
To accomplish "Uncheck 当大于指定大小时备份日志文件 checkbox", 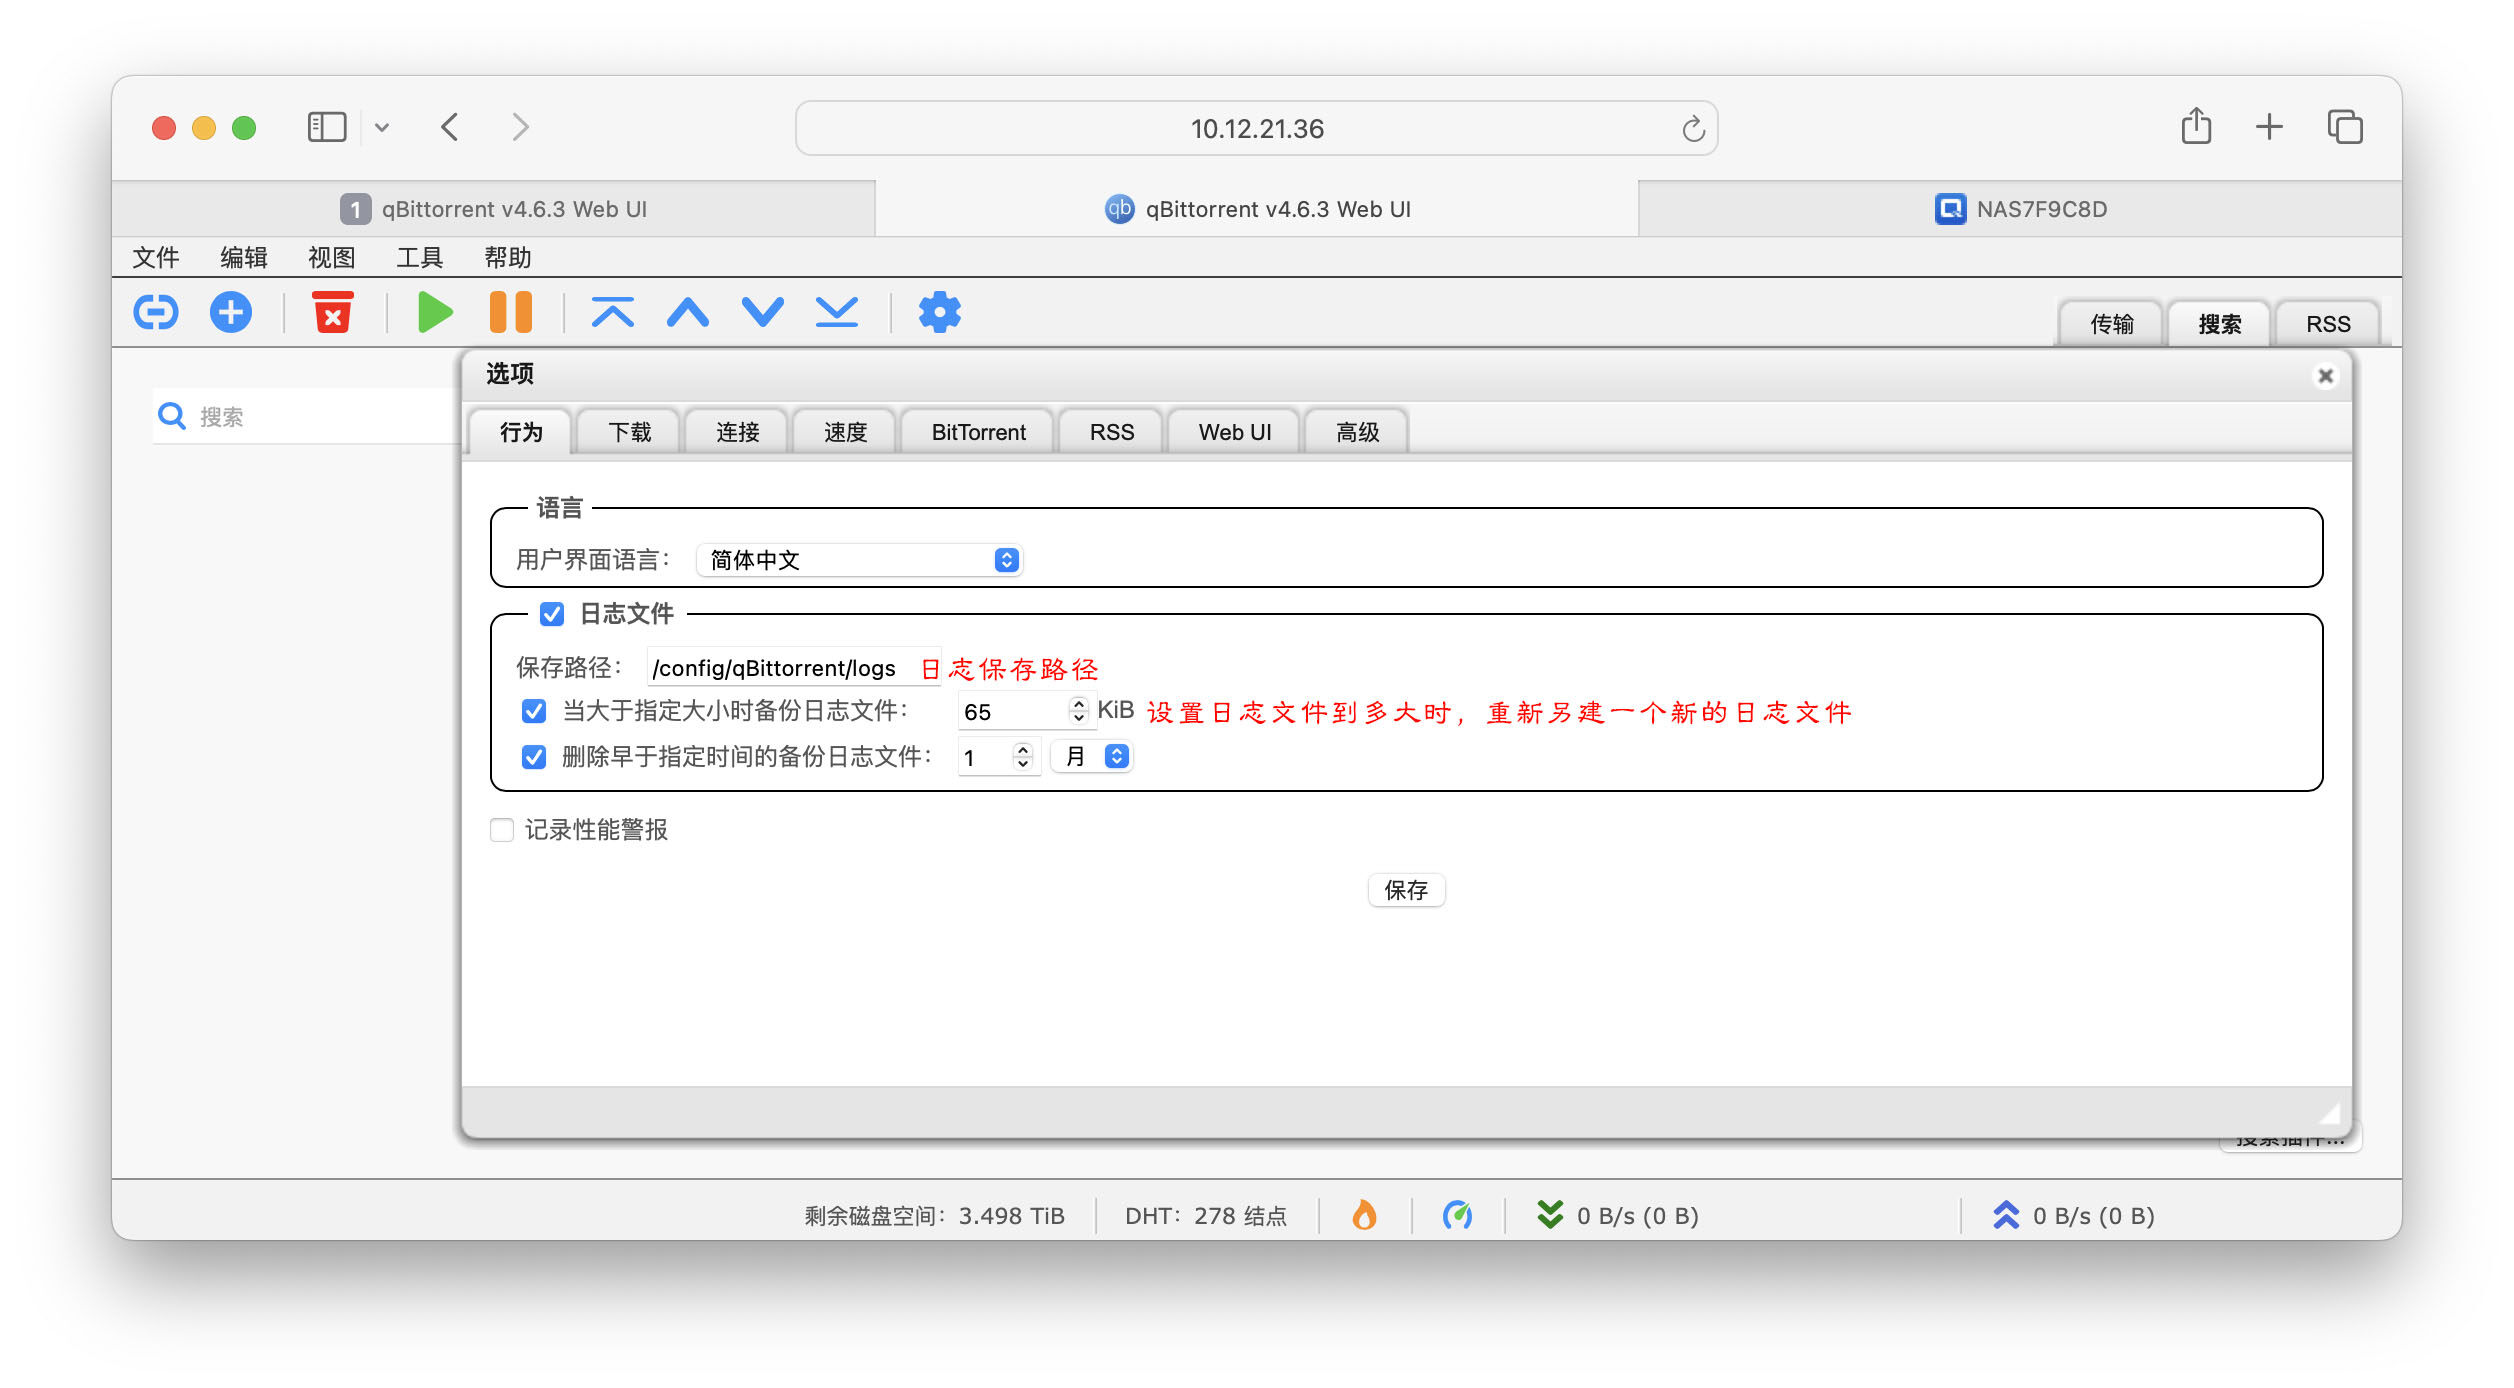I will pyautogui.click(x=534, y=711).
